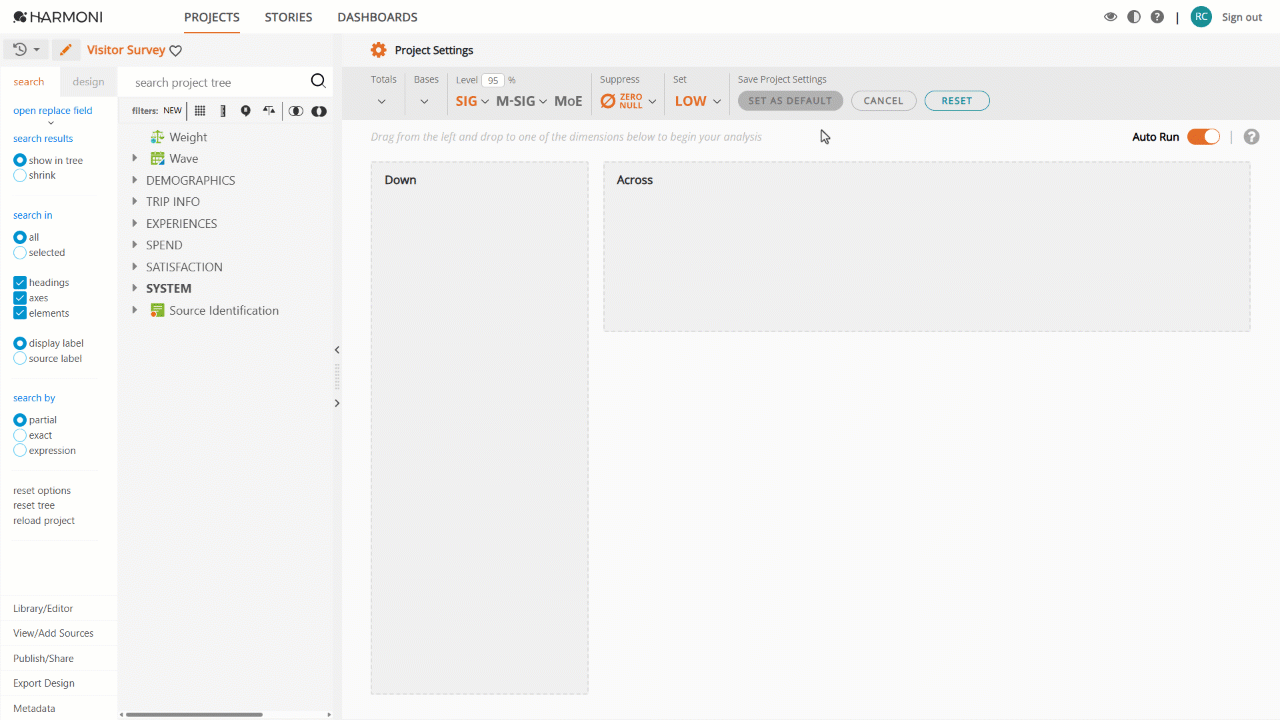Expand panel with right arrow
This screenshot has width=1280, height=720.
pyautogui.click(x=337, y=403)
